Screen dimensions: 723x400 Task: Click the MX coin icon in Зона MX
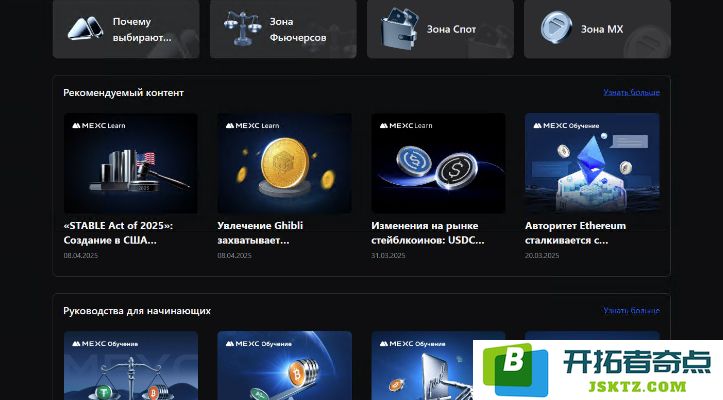[556, 28]
